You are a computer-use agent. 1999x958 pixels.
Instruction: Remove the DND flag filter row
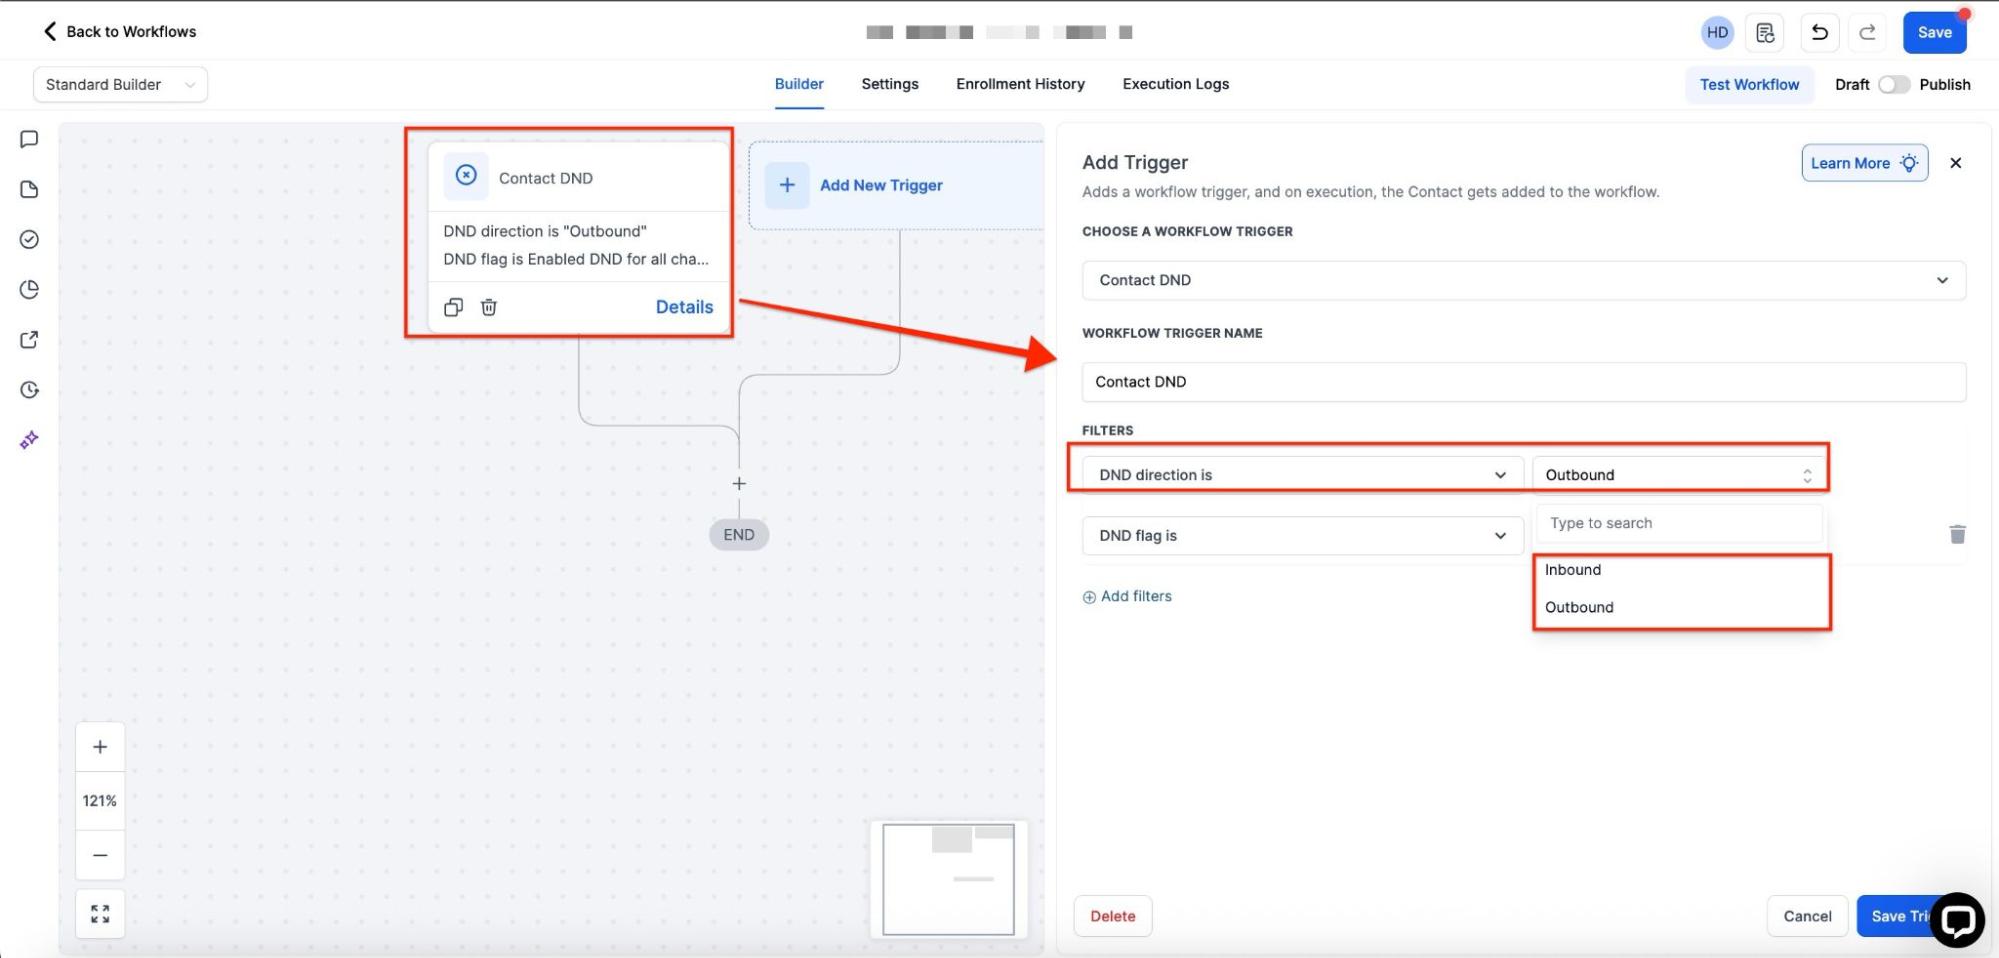point(1957,535)
